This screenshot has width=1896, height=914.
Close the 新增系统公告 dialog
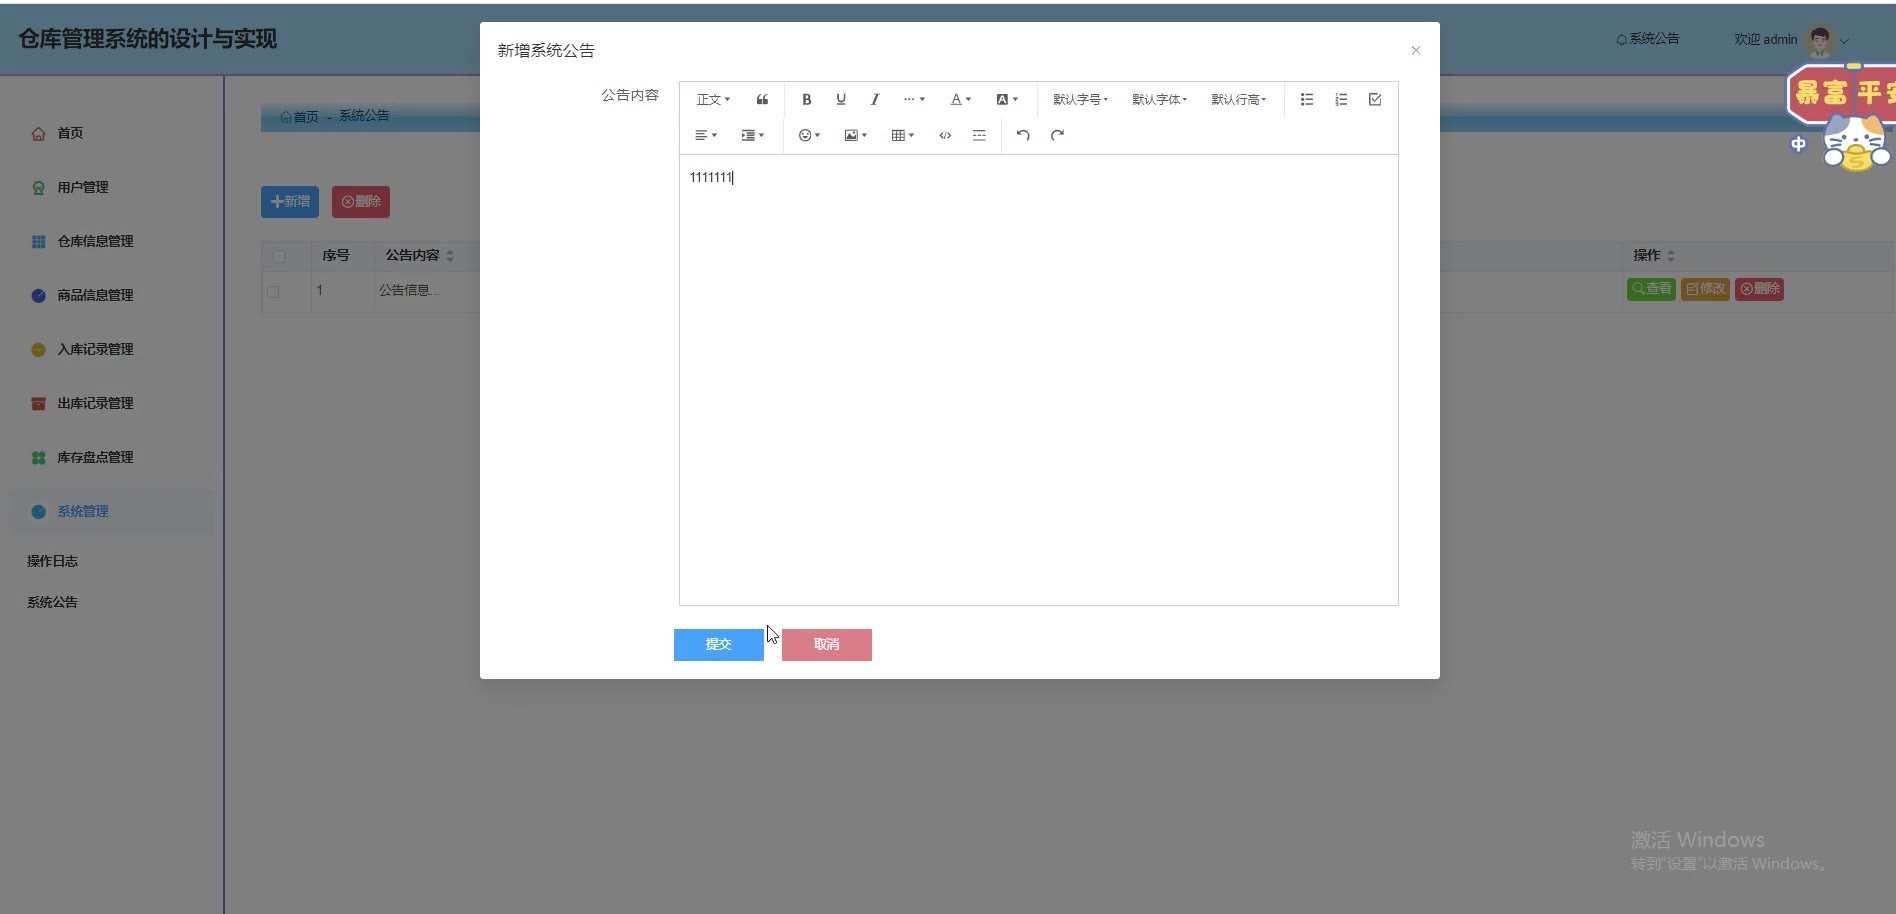pyautogui.click(x=1416, y=50)
